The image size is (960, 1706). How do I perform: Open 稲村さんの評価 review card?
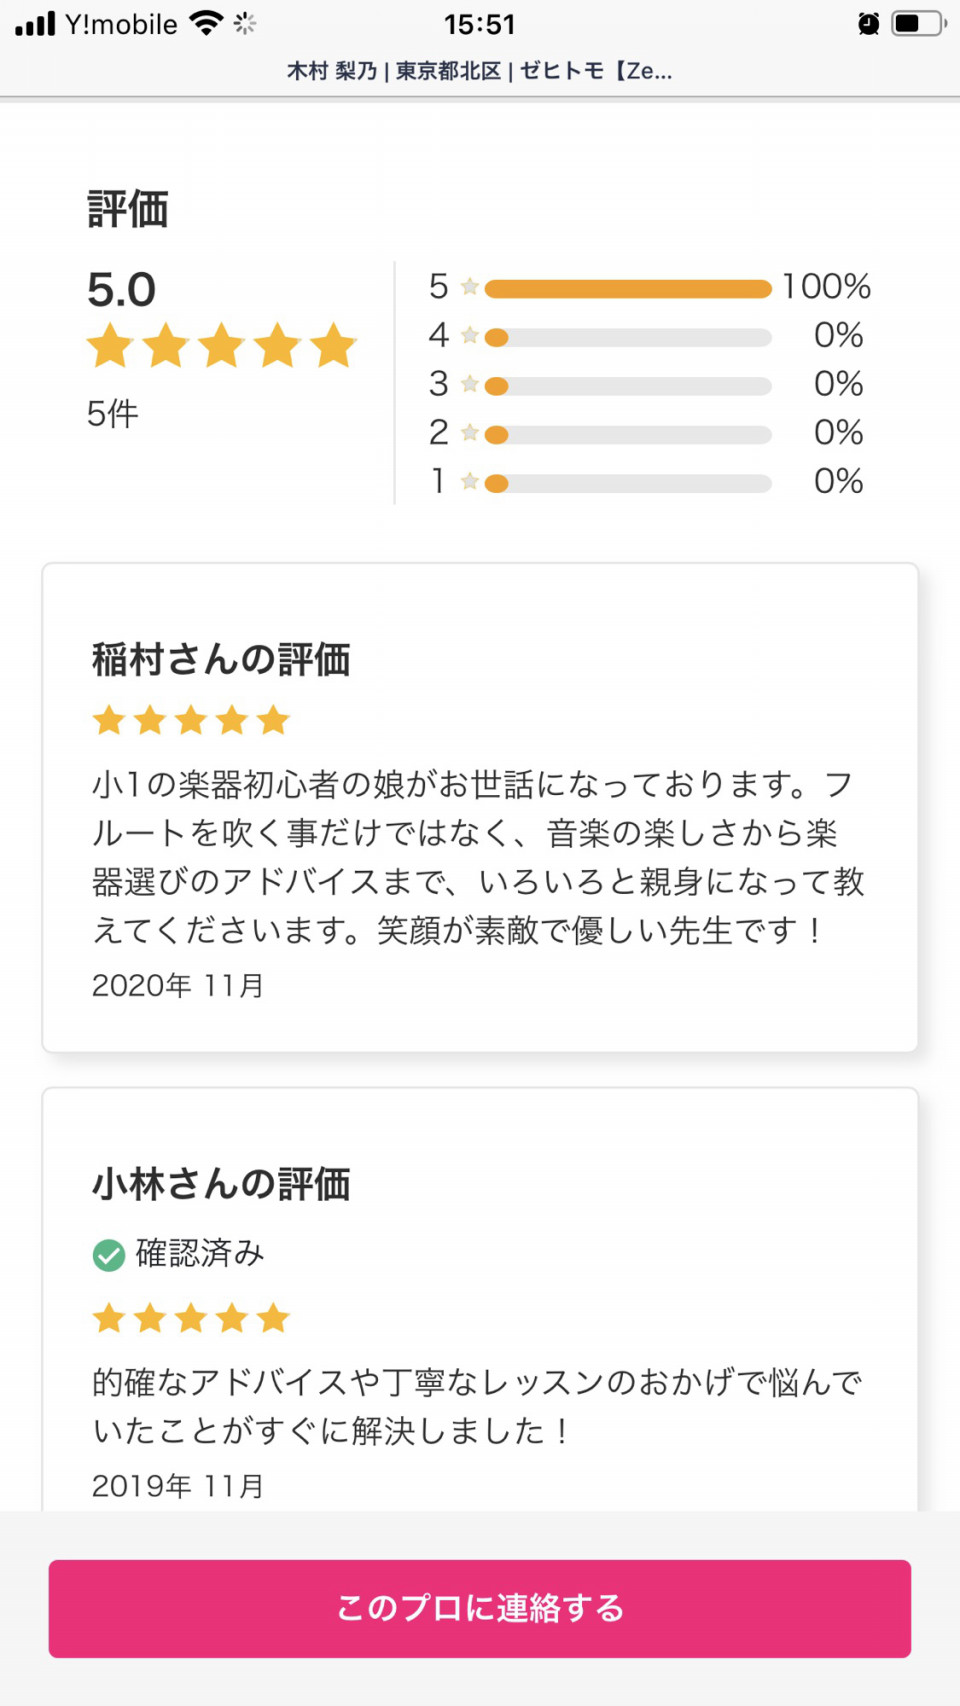coord(480,807)
